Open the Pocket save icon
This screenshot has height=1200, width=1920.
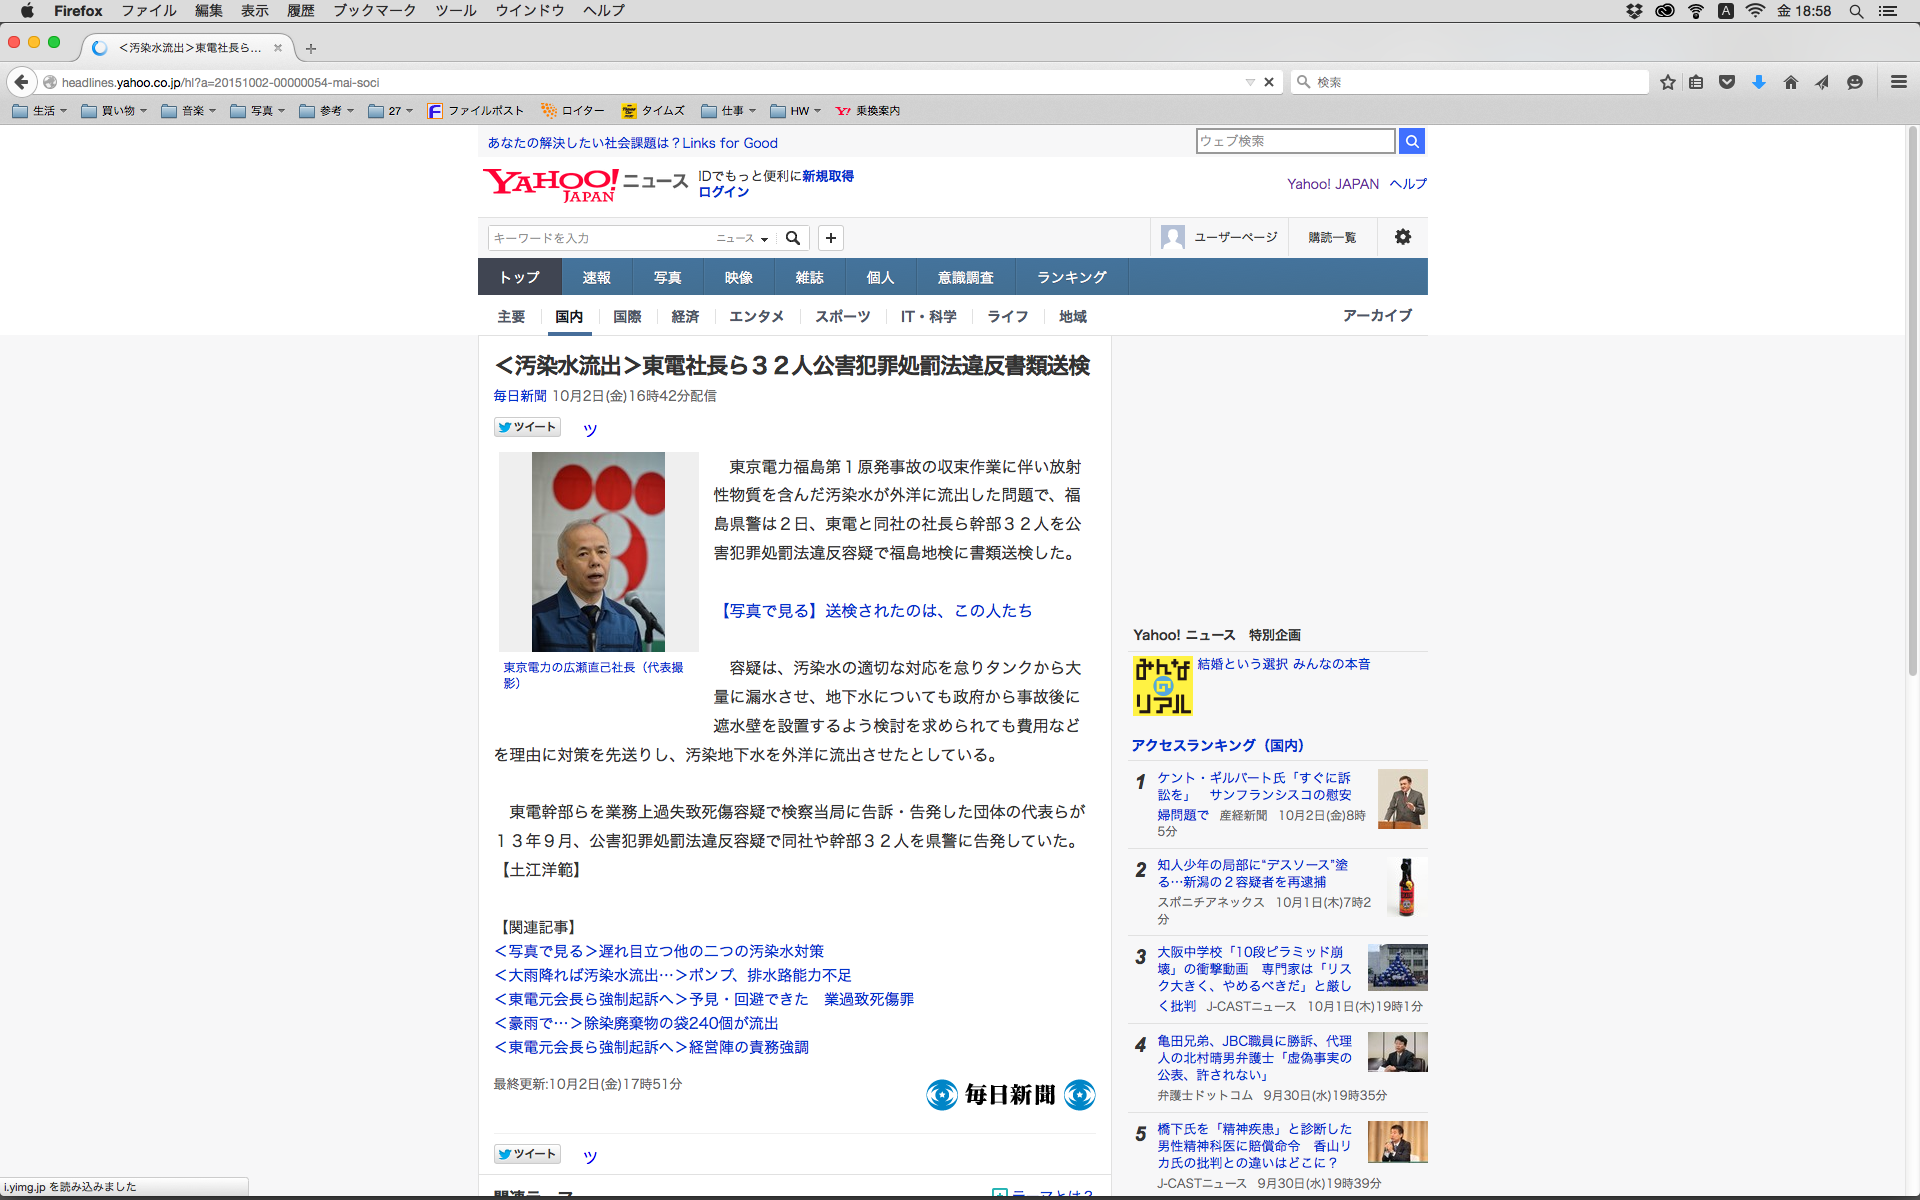[1726, 82]
